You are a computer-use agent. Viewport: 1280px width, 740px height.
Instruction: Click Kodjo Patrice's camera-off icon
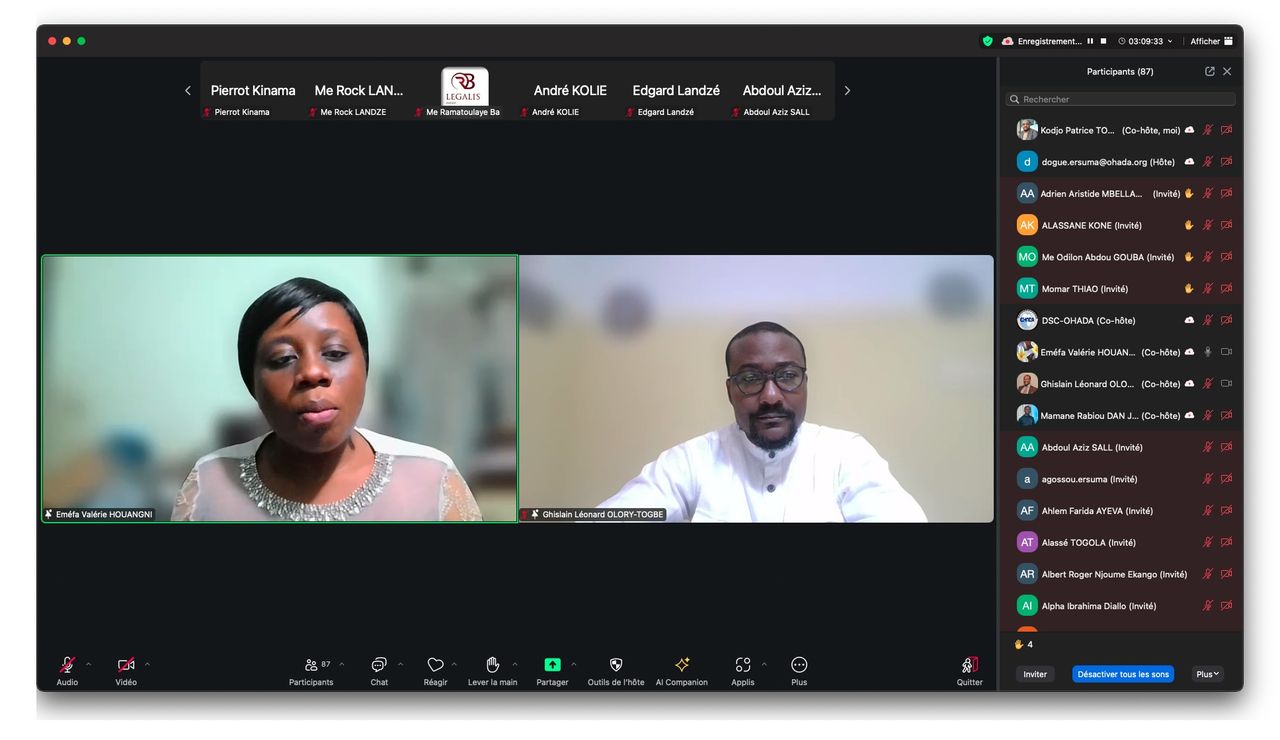pyautogui.click(x=1227, y=130)
